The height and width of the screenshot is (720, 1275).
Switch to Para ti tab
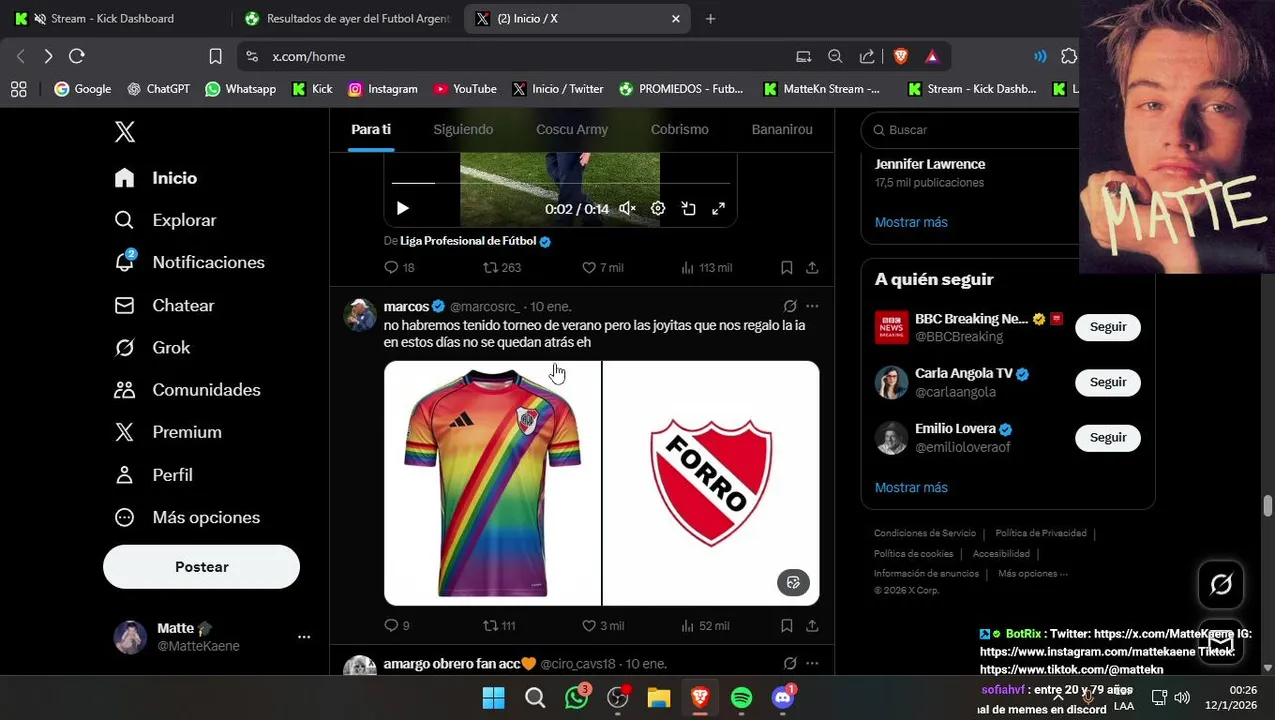(371, 129)
